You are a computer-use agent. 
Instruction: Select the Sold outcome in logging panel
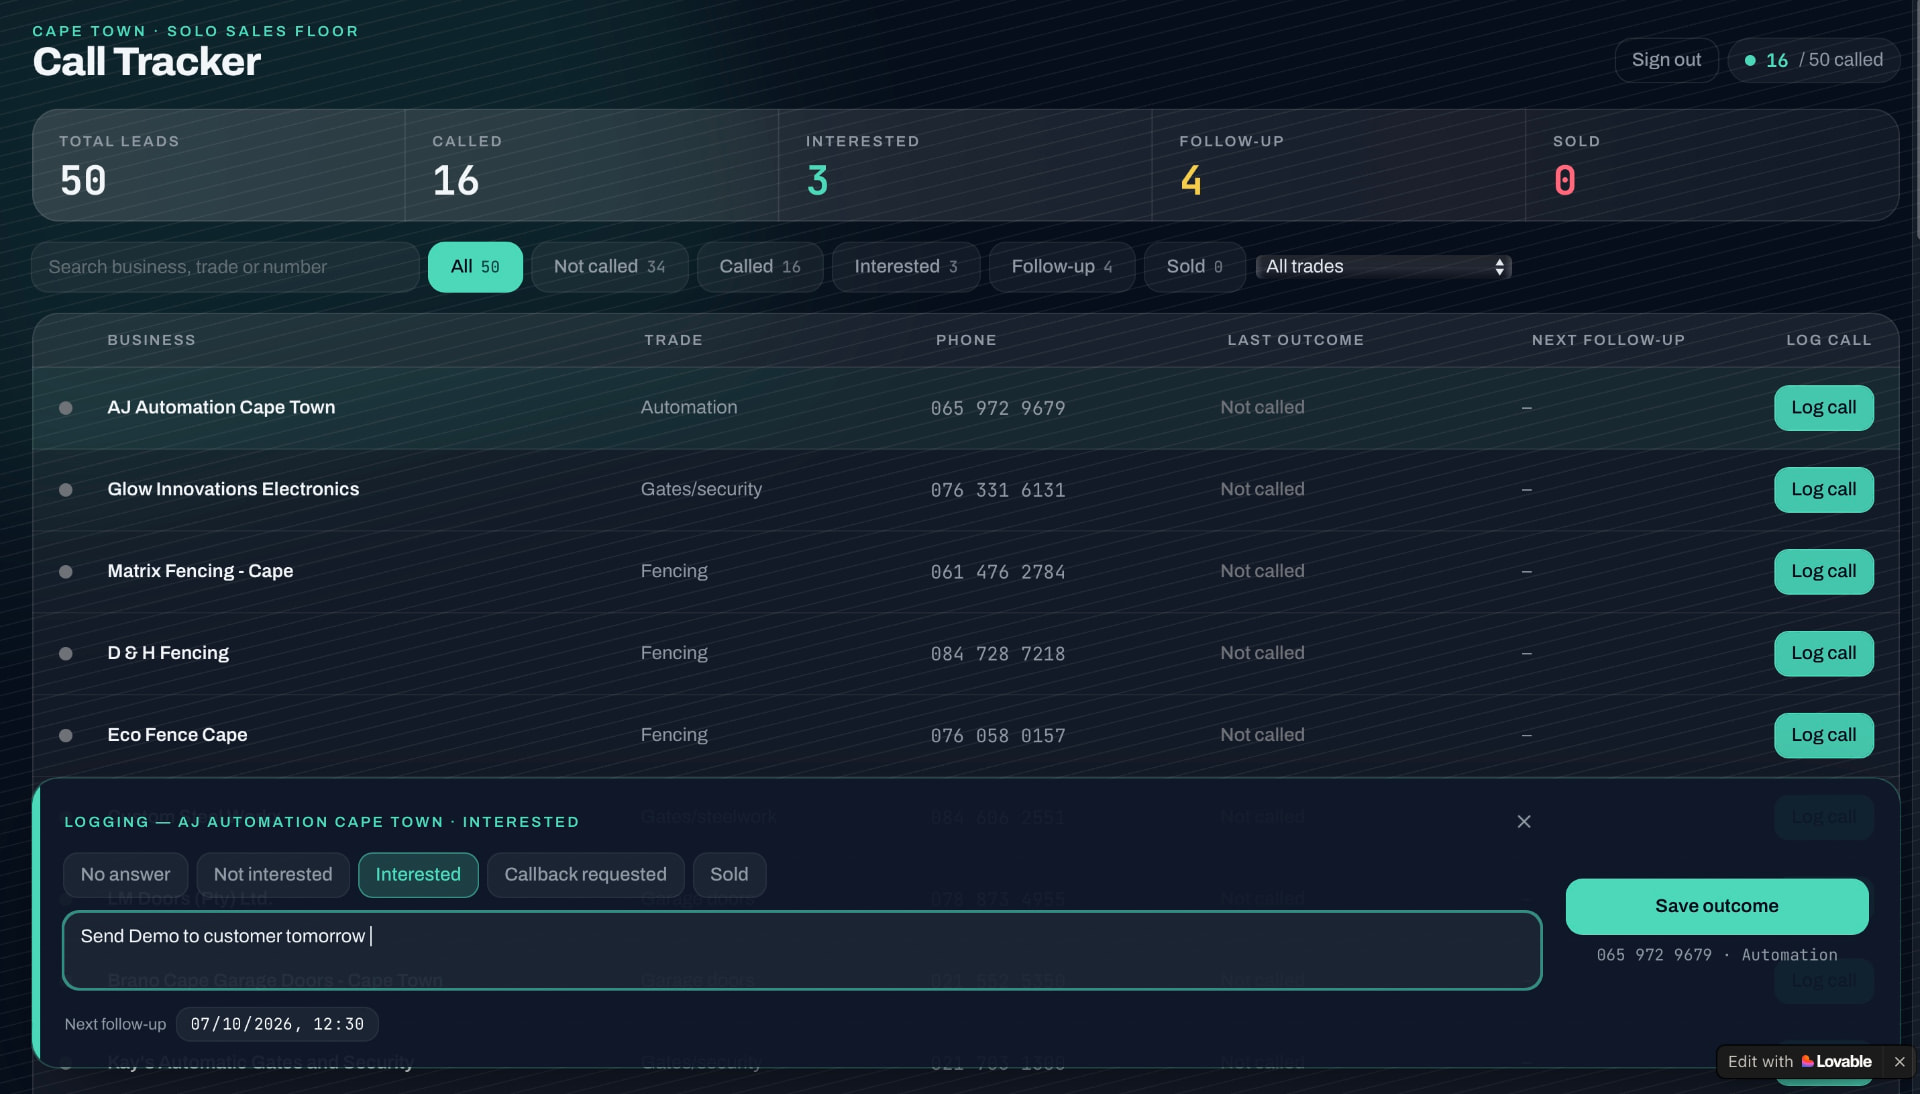tap(729, 875)
